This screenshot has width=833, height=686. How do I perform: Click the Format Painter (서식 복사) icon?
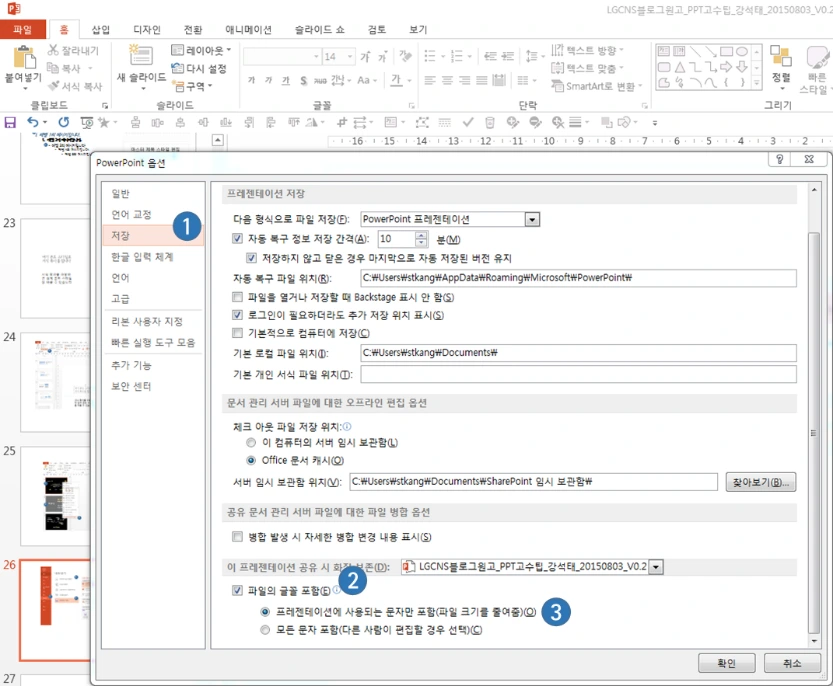pos(53,86)
